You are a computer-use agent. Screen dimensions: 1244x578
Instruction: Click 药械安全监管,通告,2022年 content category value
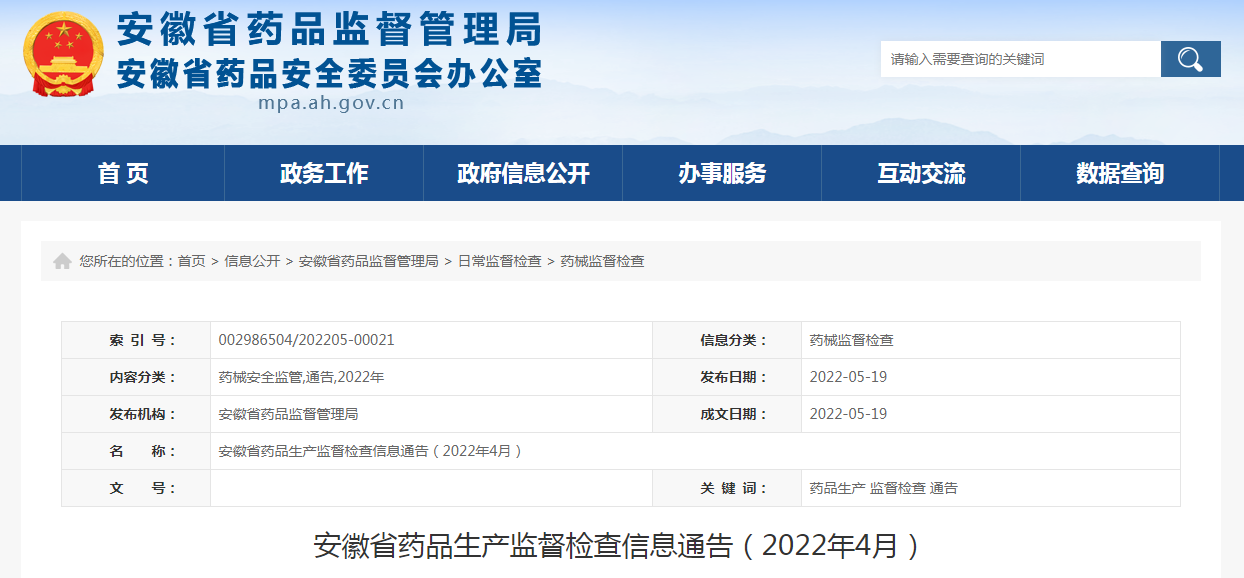click(x=301, y=377)
